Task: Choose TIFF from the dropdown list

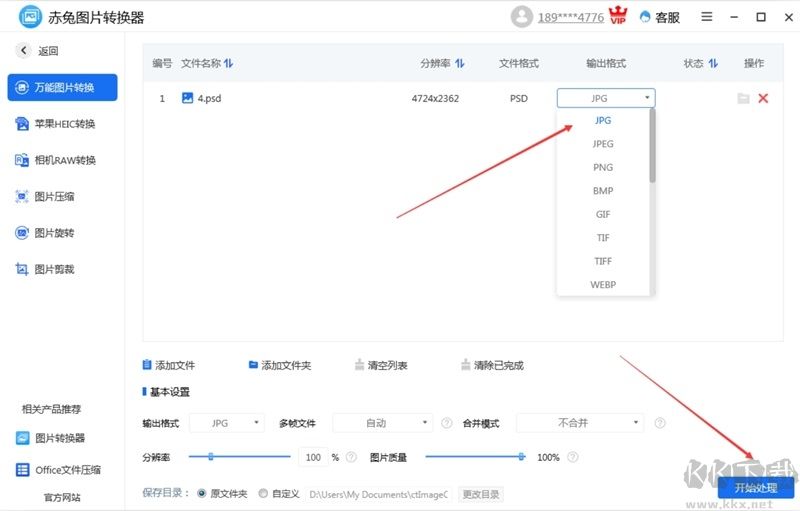Action: (x=603, y=261)
